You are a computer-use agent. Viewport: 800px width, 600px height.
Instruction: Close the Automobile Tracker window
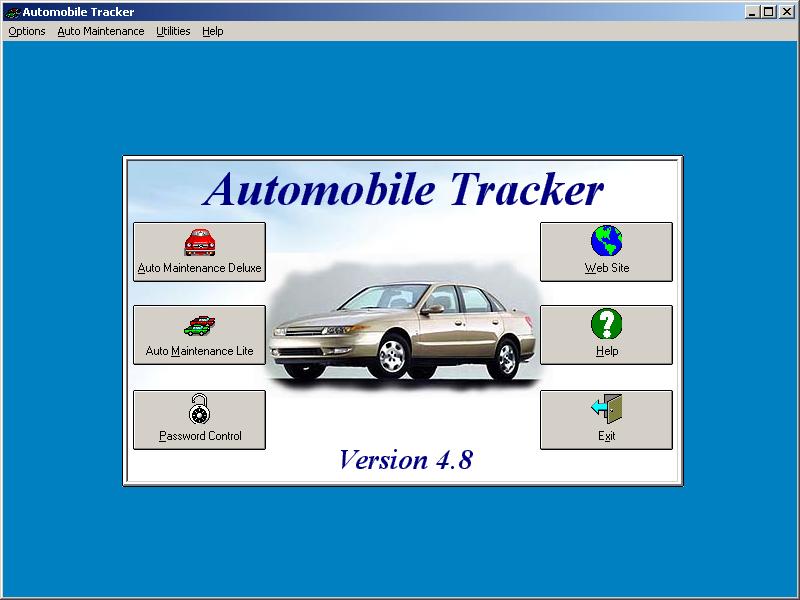click(x=787, y=12)
